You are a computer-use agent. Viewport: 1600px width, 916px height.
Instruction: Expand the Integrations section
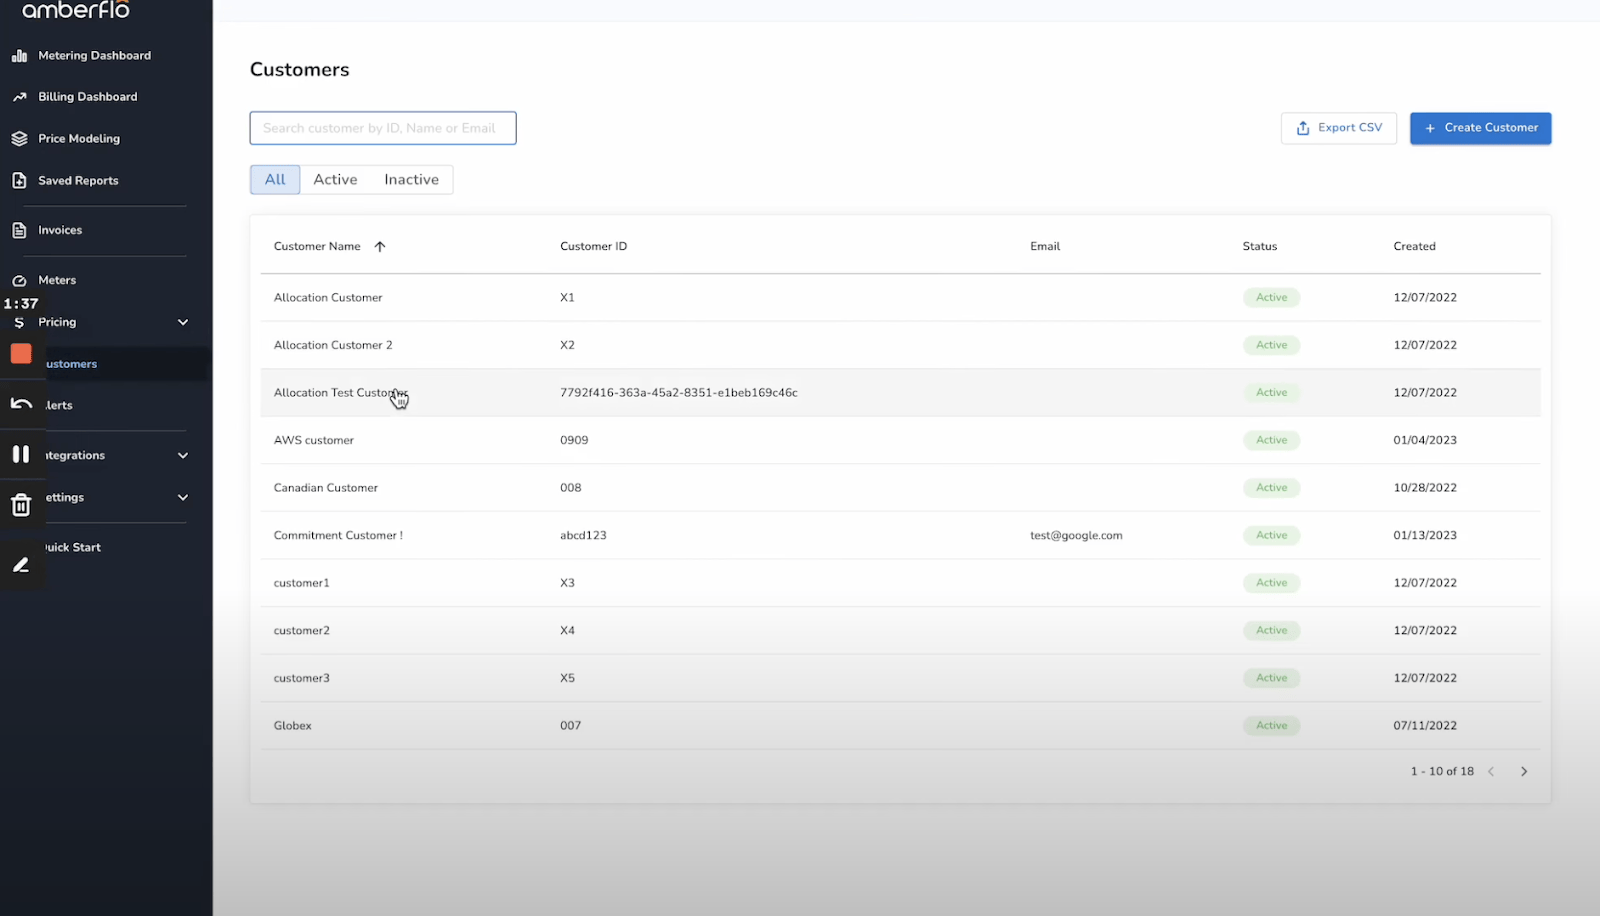tap(183, 455)
